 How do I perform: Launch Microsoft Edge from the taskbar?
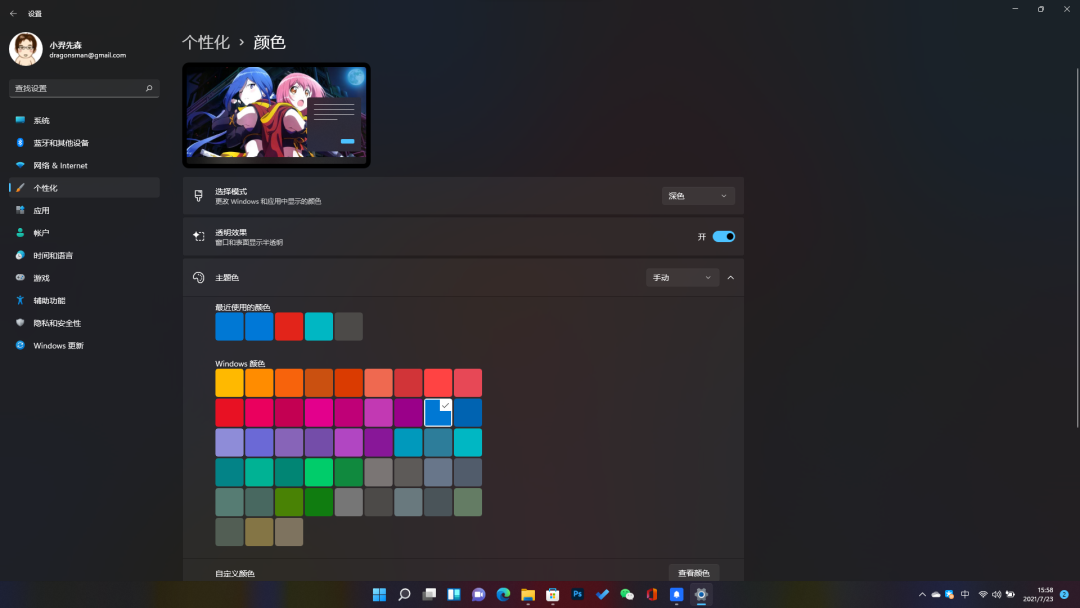(503, 594)
